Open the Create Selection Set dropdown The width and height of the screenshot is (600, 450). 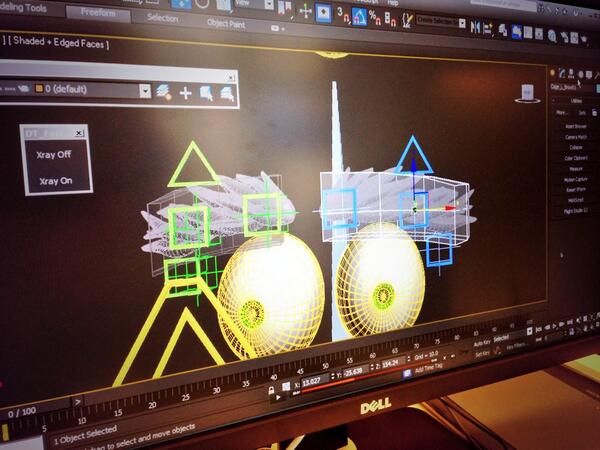point(462,23)
